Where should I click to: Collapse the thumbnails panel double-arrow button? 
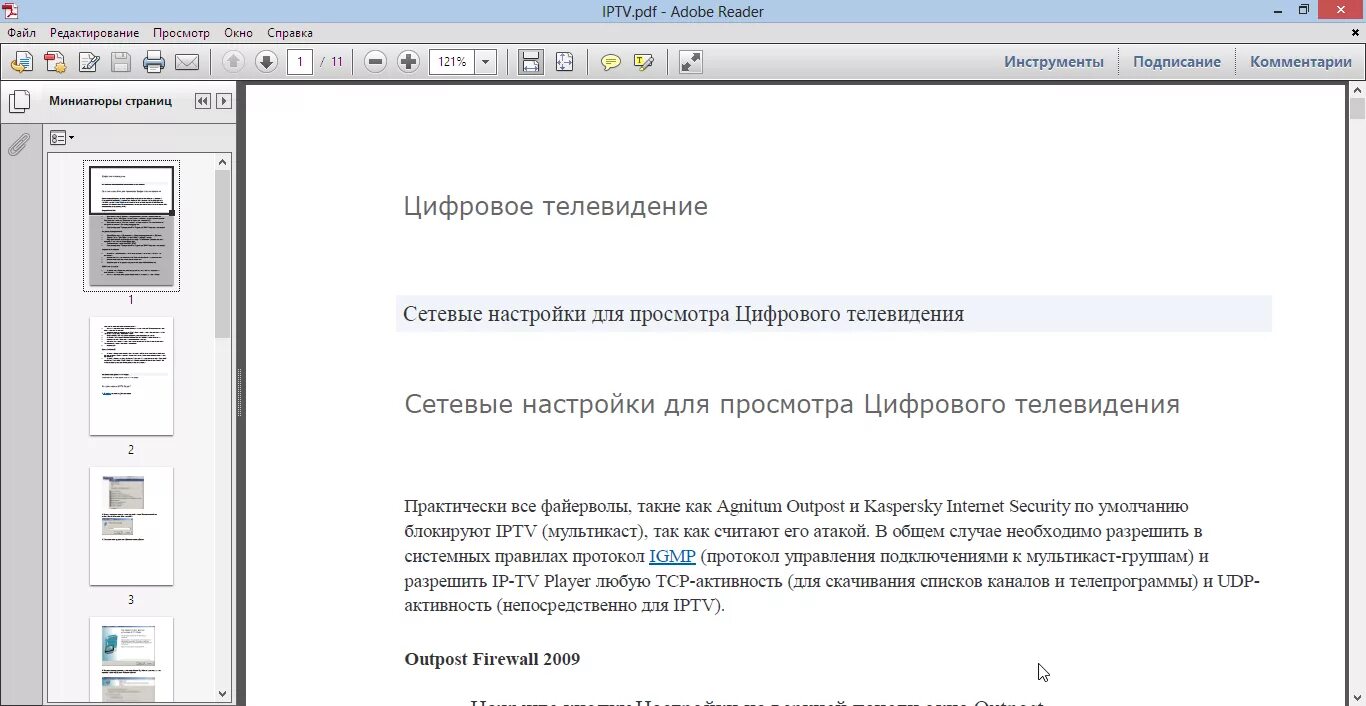tap(203, 101)
